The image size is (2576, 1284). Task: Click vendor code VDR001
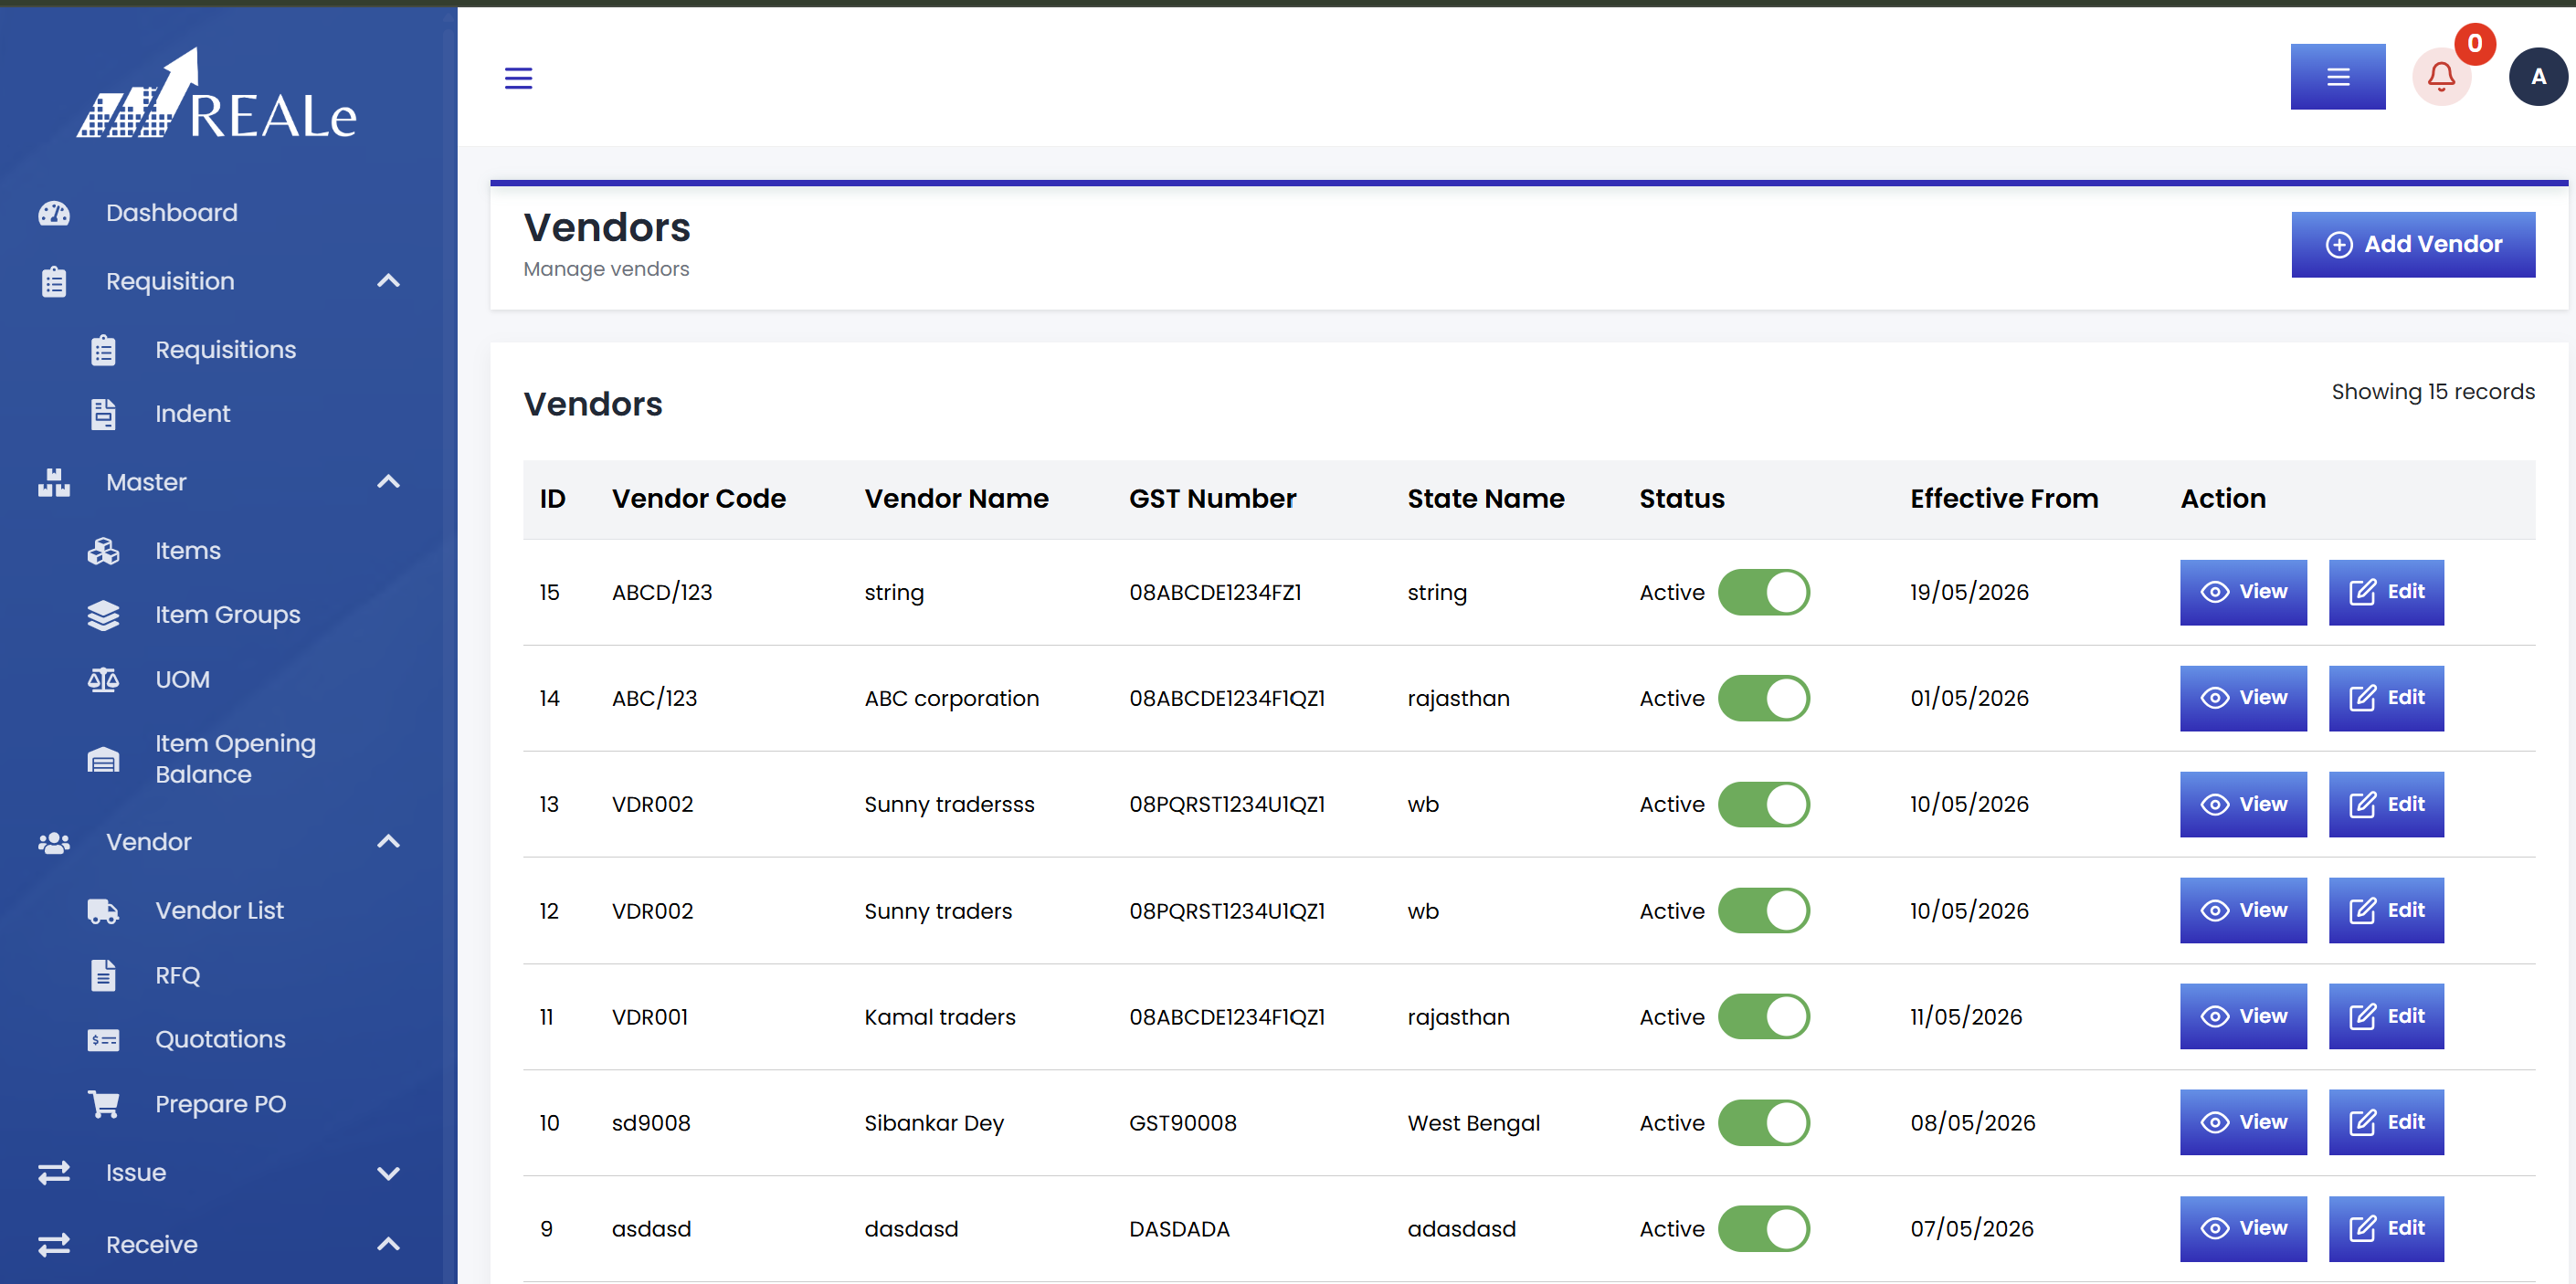click(649, 1017)
